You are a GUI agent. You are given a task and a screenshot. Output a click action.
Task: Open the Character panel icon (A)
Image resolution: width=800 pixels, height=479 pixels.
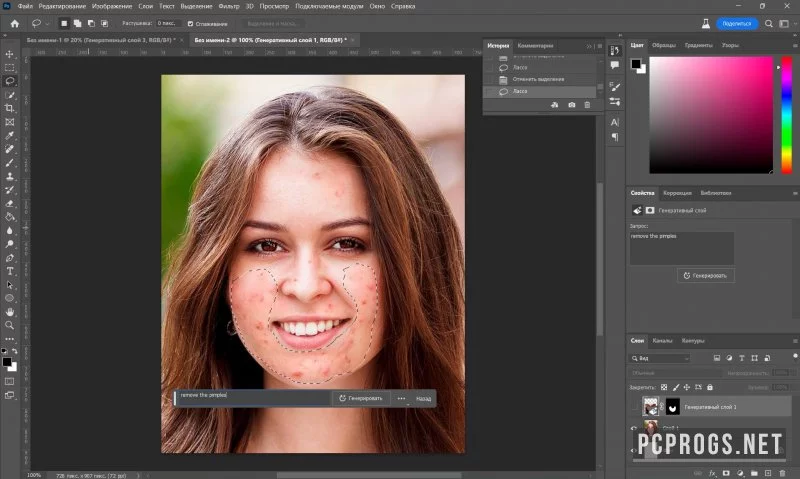pyautogui.click(x=615, y=122)
